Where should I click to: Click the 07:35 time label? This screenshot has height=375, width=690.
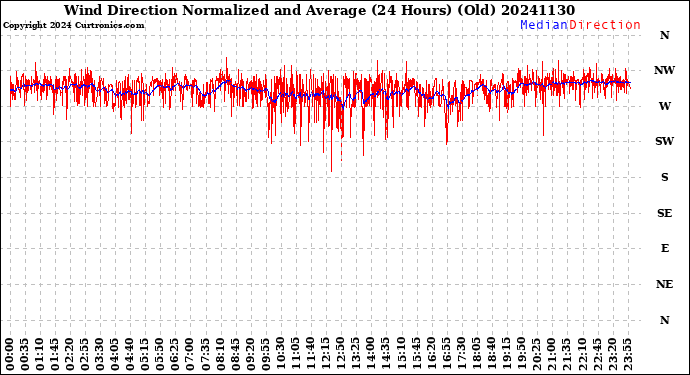tap(205, 354)
